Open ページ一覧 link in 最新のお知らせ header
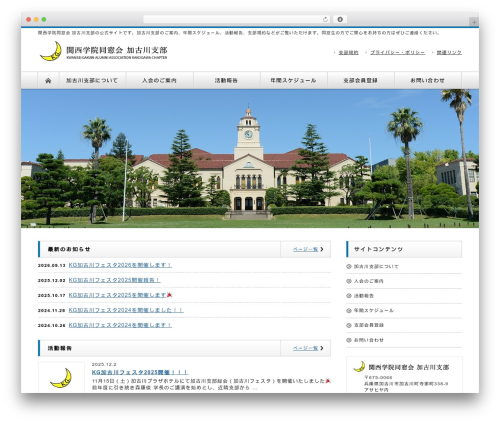Screen dimensions: 500x423 click(305, 249)
